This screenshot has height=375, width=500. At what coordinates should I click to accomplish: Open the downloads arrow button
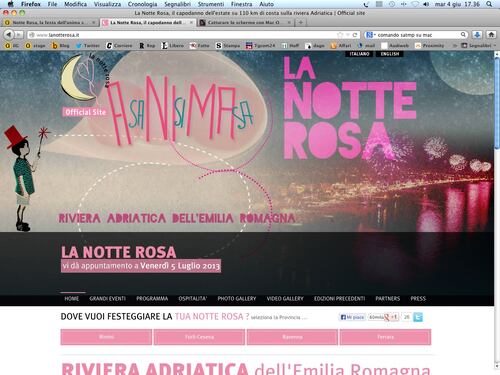(477, 35)
